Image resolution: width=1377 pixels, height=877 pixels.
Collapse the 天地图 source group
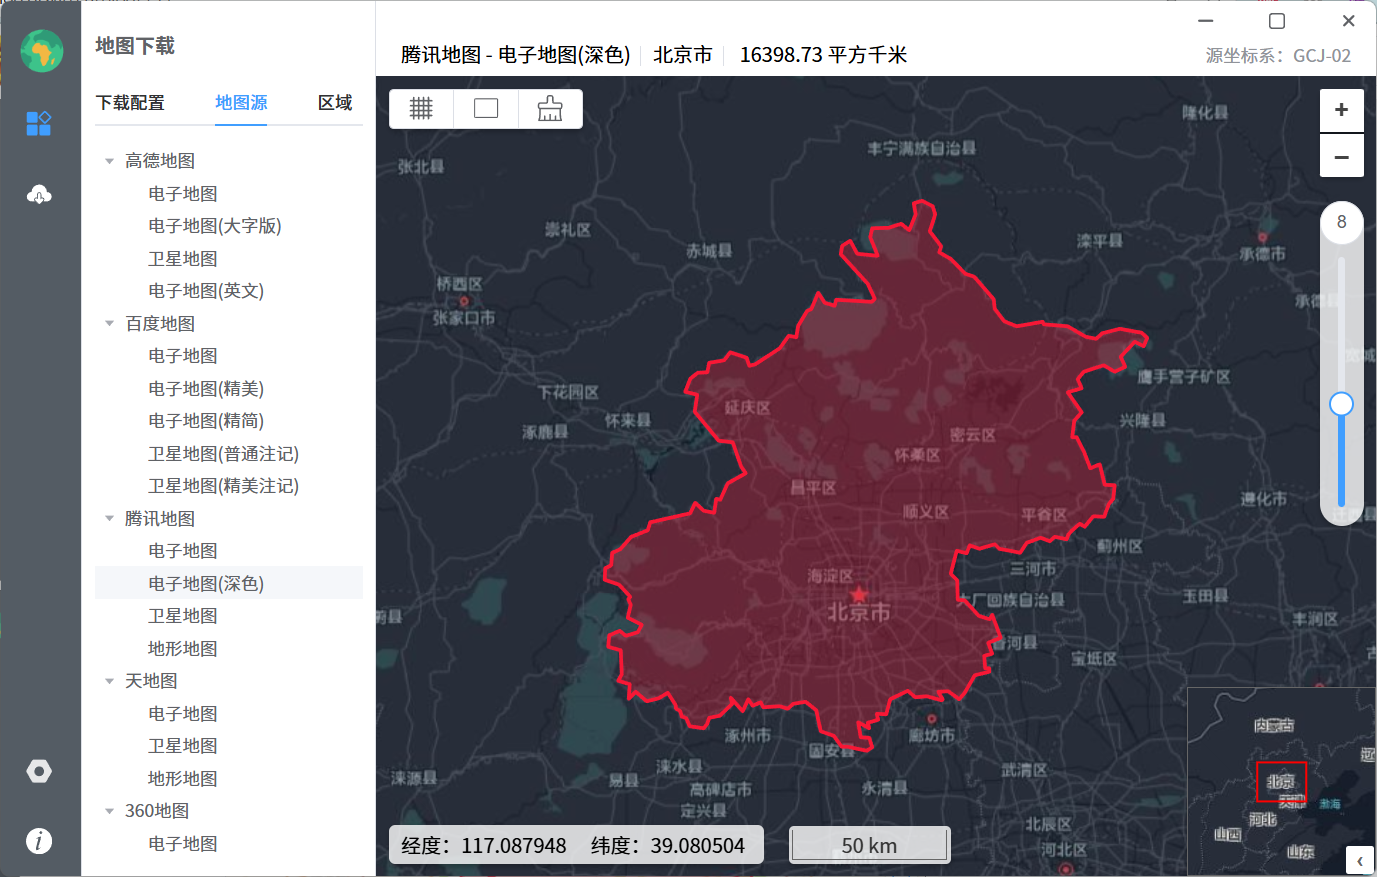109,680
